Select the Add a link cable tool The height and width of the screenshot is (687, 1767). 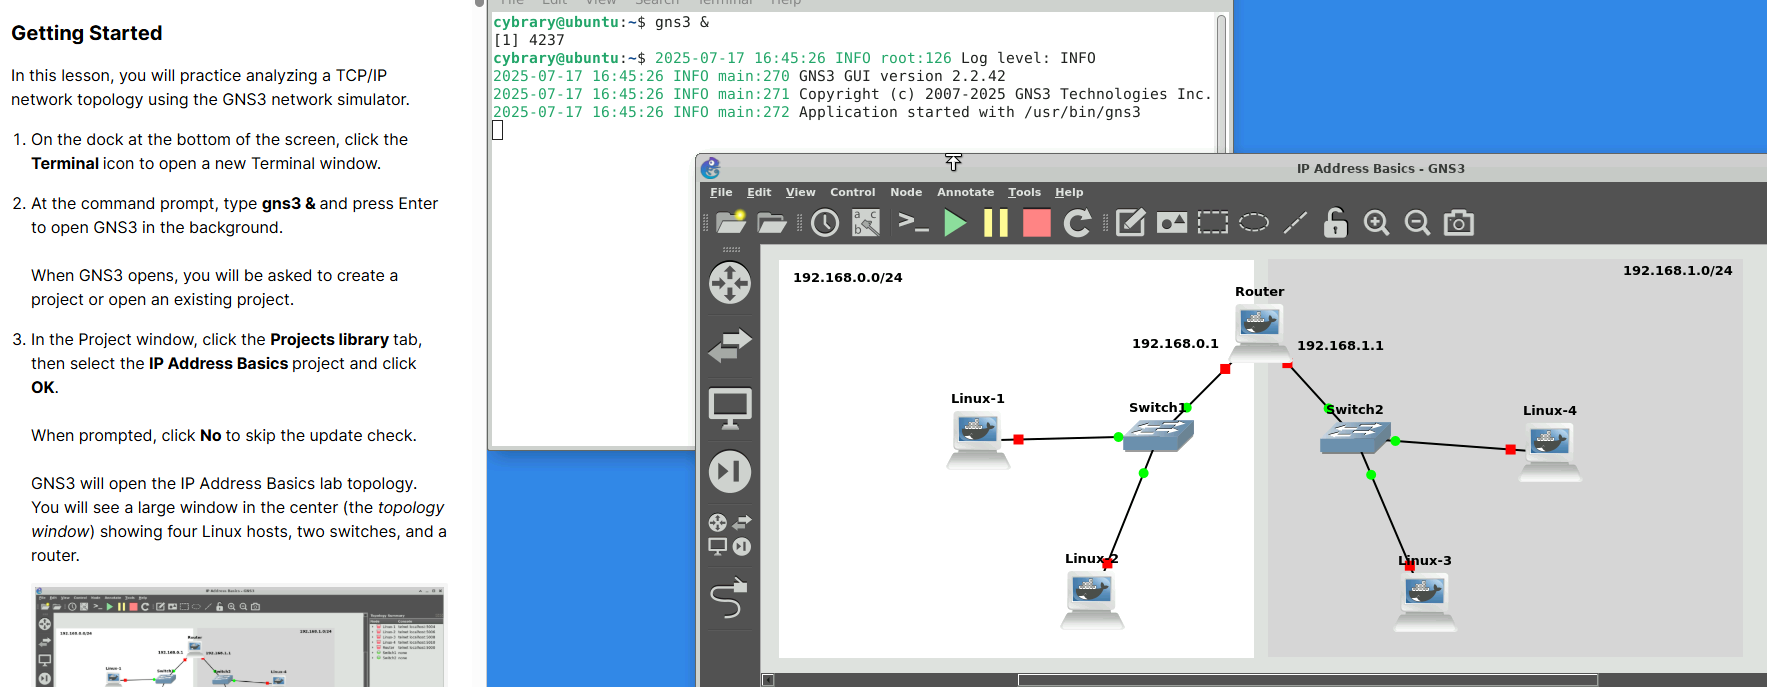pyautogui.click(x=729, y=599)
